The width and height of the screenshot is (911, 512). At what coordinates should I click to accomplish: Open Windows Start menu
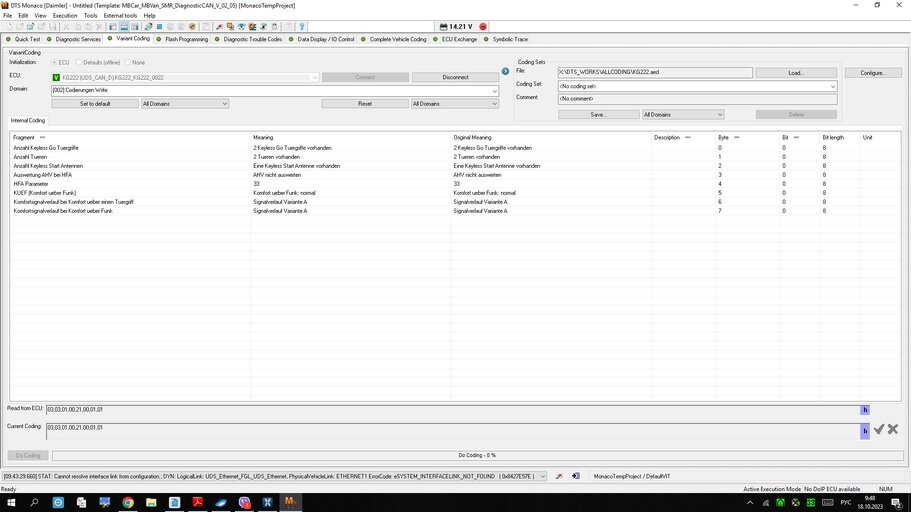[11, 502]
